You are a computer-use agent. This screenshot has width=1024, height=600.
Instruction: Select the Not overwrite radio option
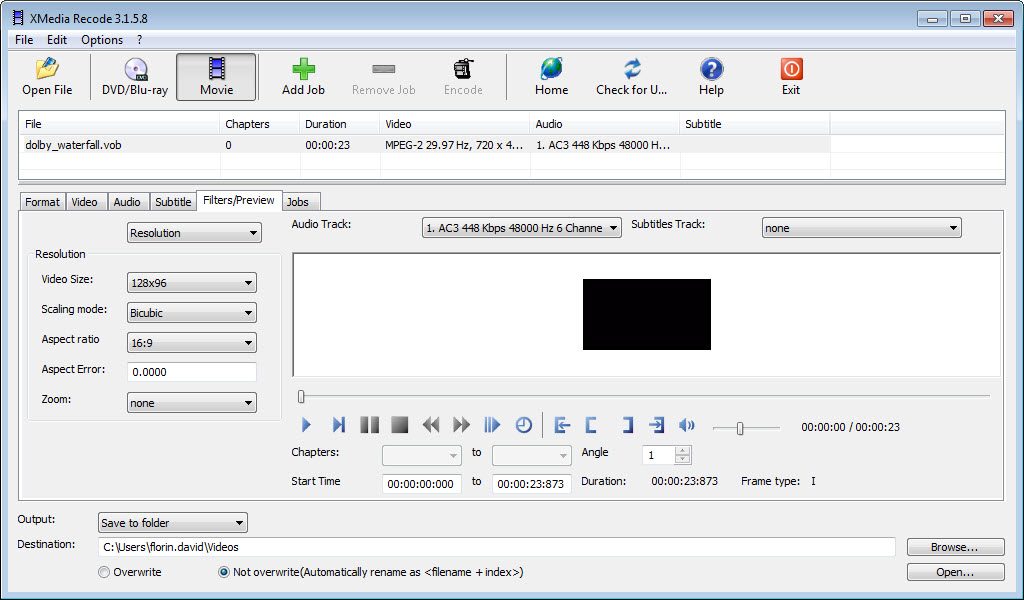(224, 572)
